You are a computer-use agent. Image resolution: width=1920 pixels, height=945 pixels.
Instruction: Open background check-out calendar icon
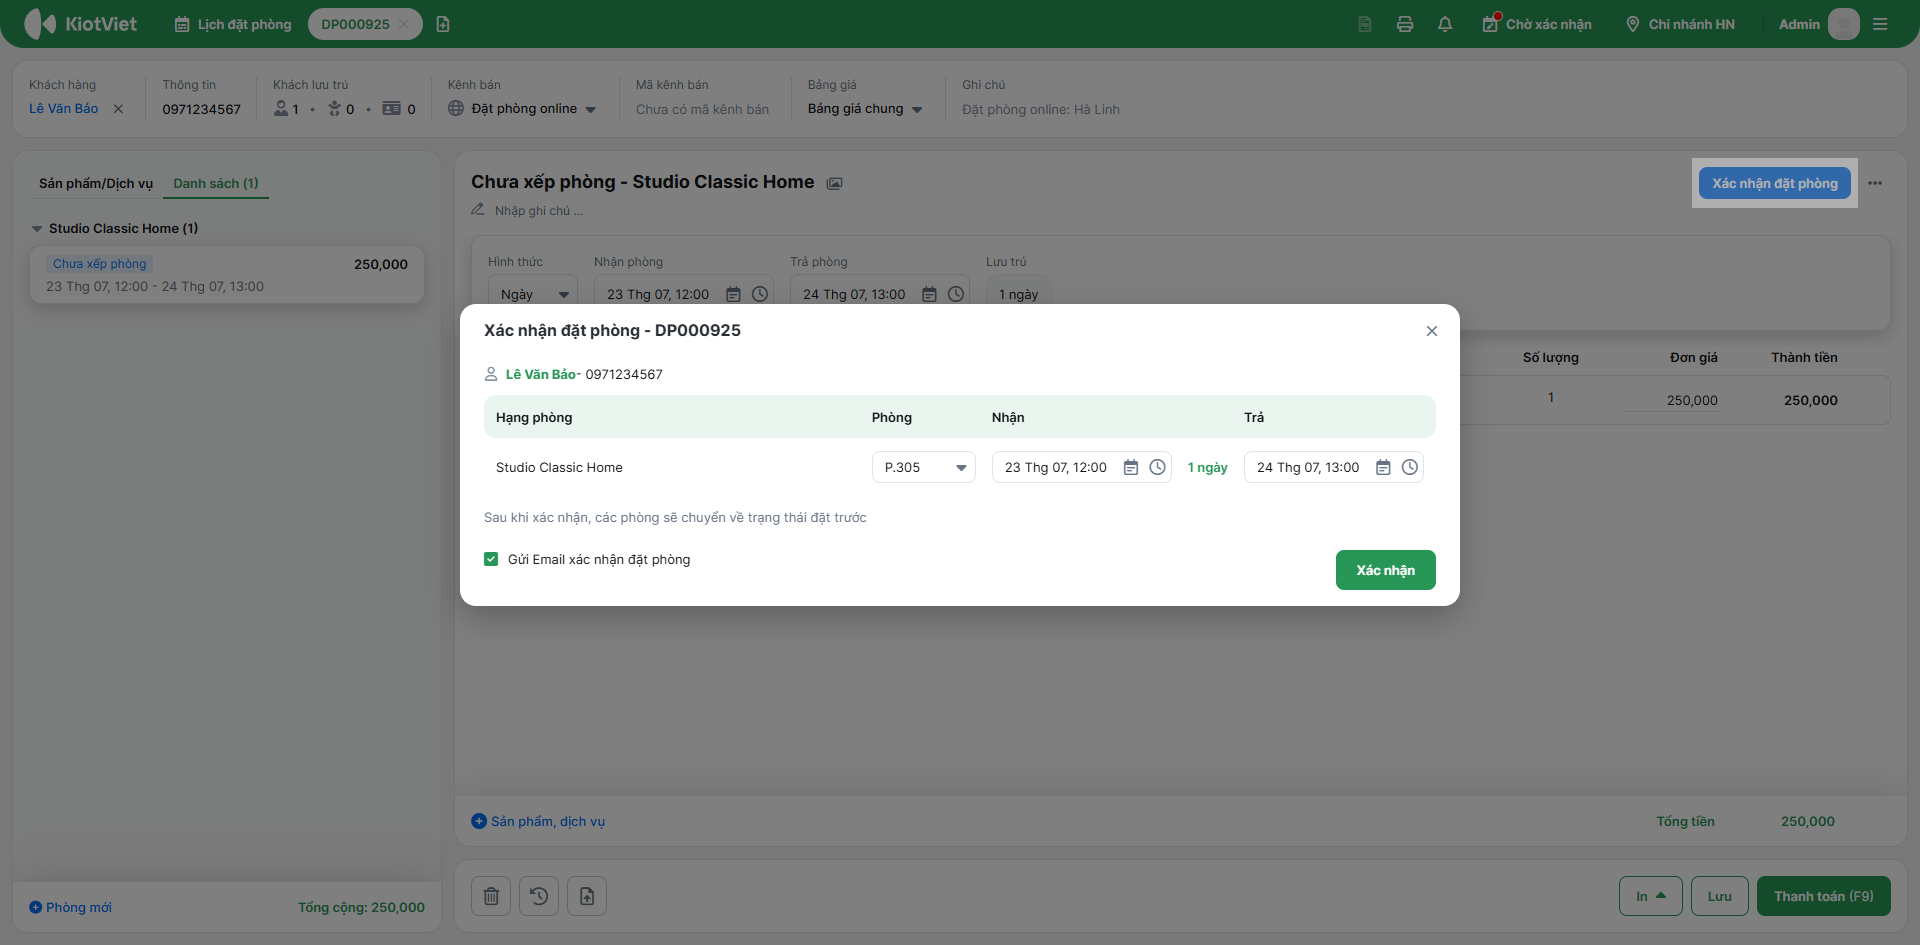[929, 294]
